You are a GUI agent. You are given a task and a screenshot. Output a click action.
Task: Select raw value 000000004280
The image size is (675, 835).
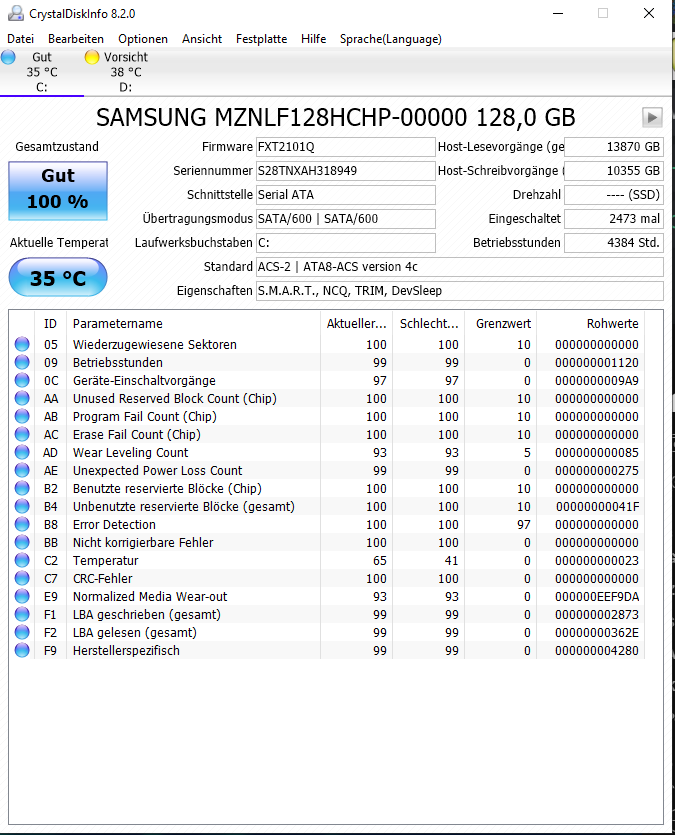597,651
